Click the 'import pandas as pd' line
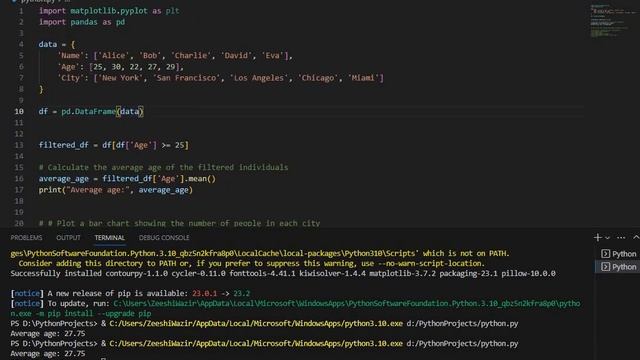The width and height of the screenshot is (640, 360). [82, 22]
